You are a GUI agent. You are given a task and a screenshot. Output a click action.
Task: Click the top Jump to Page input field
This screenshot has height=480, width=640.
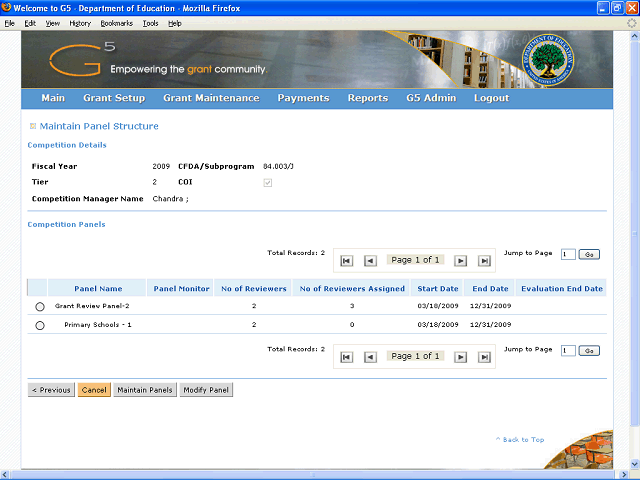pyautogui.click(x=567, y=254)
